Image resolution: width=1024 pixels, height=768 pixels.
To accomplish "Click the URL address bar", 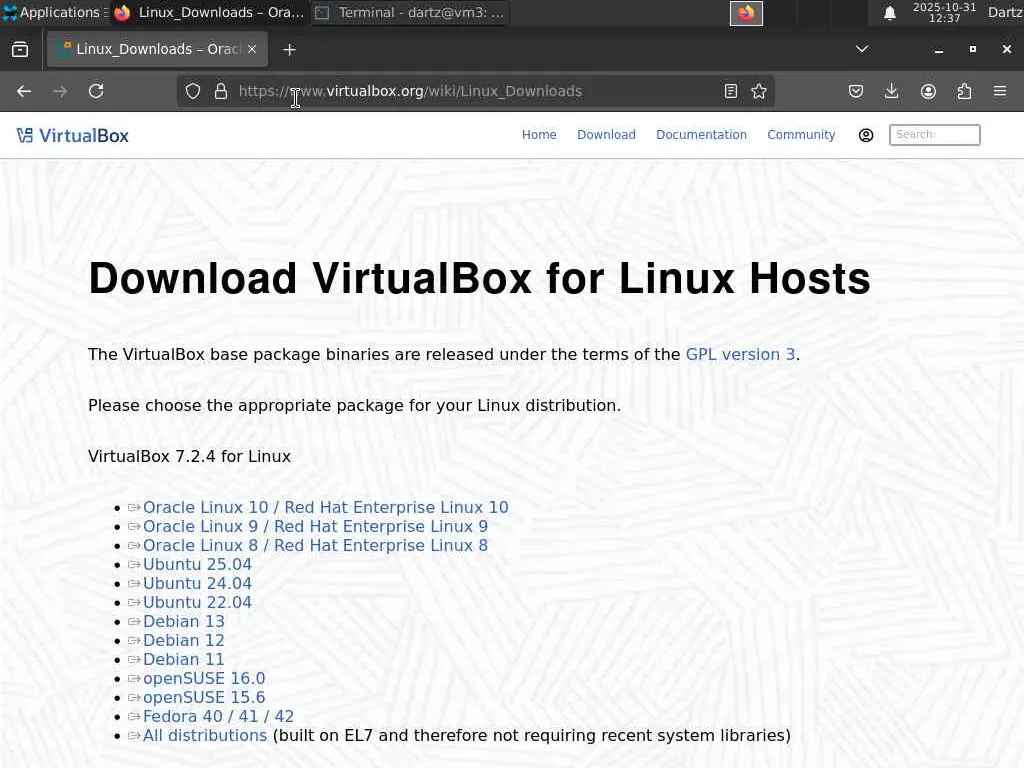I will [477, 91].
